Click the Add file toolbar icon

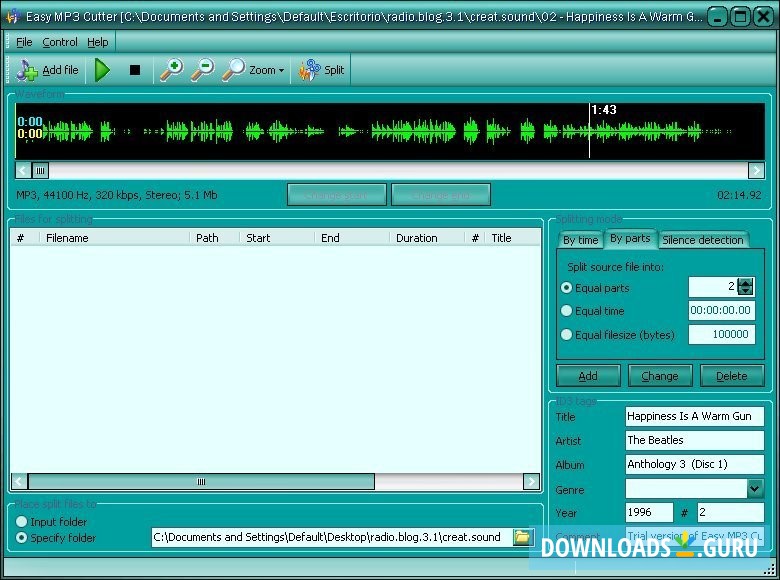pyautogui.click(x=27, y=70)
